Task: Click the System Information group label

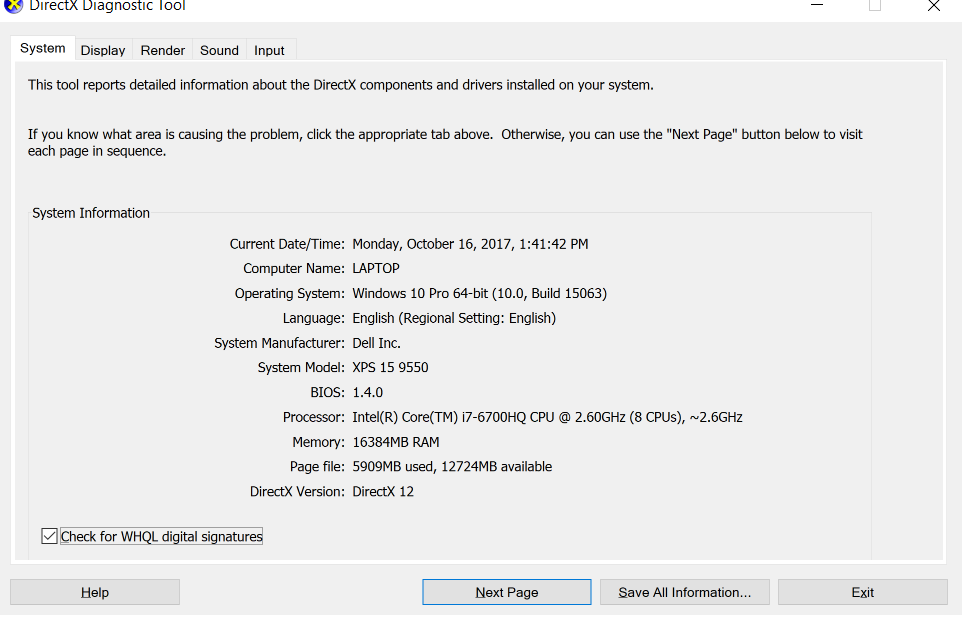Action: 91,213
